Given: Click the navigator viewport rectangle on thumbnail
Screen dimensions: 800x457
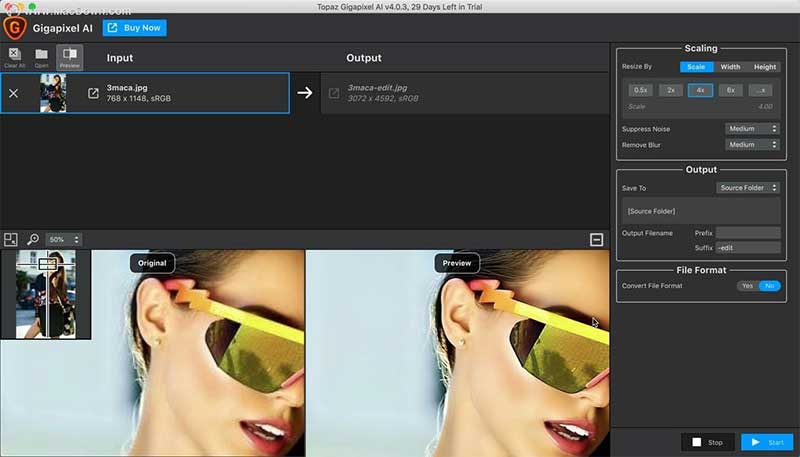Looking at the screenshot, I should coord(47,264).
